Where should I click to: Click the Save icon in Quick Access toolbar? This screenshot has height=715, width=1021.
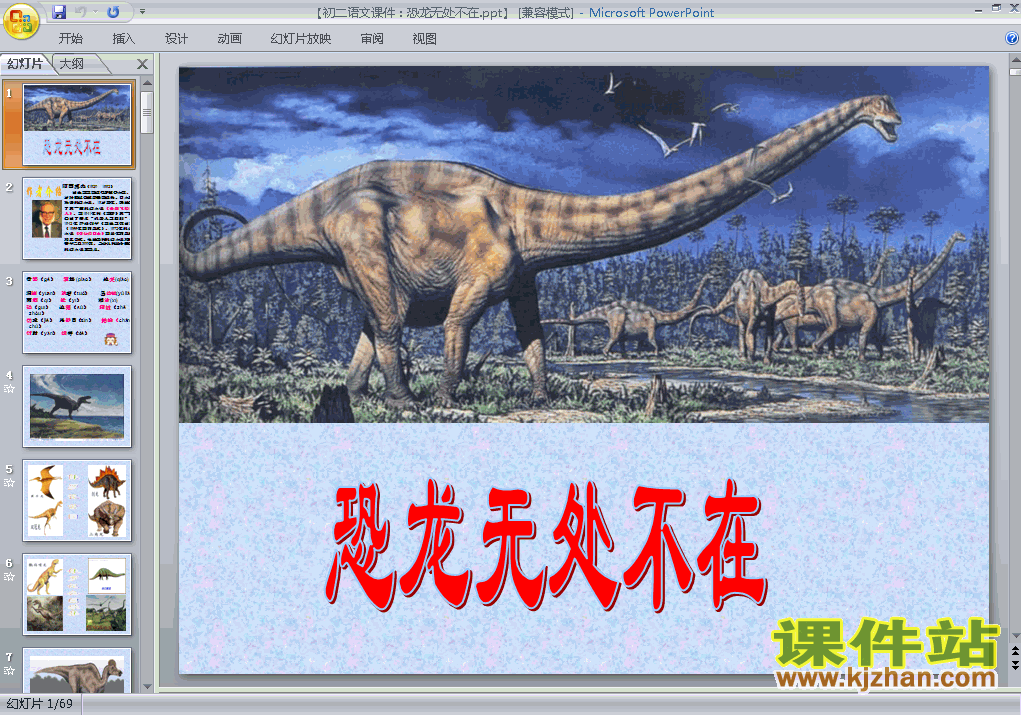(59, 12)
